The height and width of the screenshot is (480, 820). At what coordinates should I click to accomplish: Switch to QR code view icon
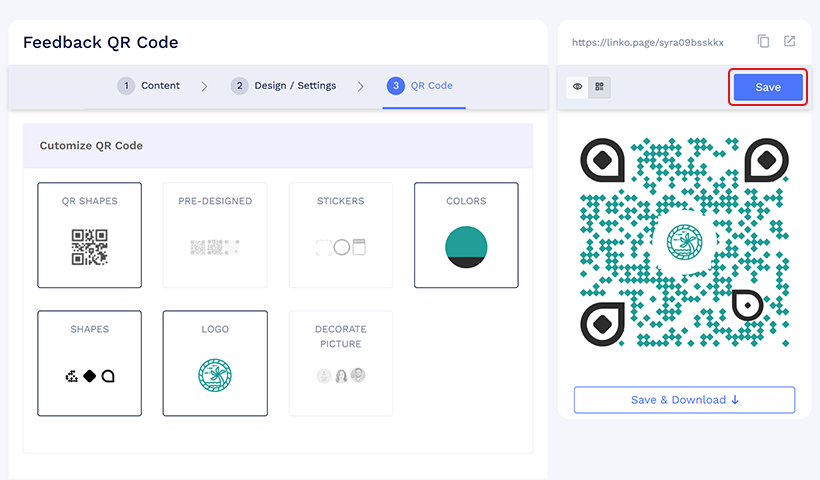pyautogui.click(x=599, y=87)
